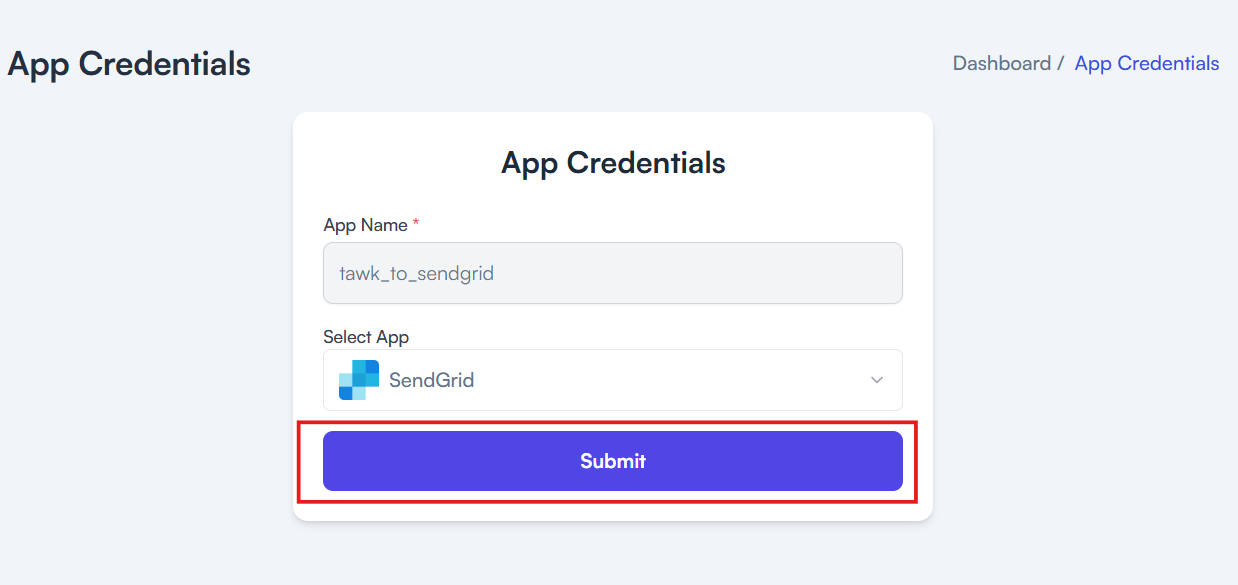
Task: Click the SendGrid logo icon
Action: tap(359, 380)
